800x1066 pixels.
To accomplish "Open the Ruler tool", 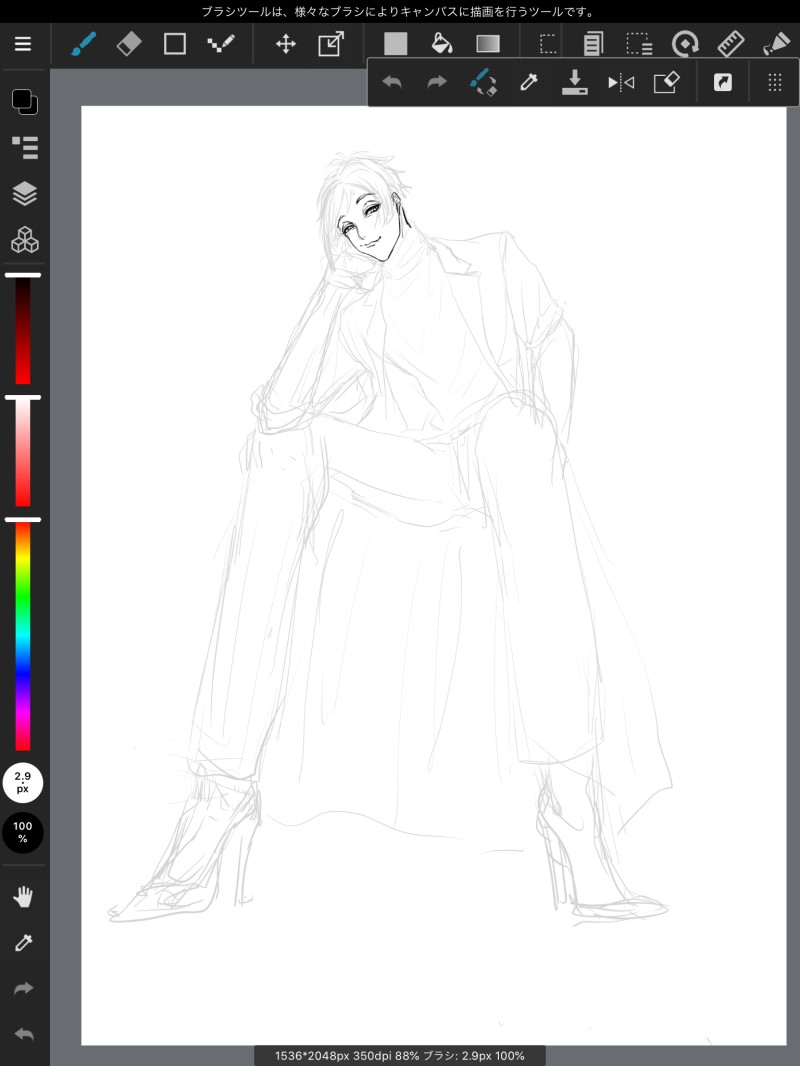I will point(732,44).
